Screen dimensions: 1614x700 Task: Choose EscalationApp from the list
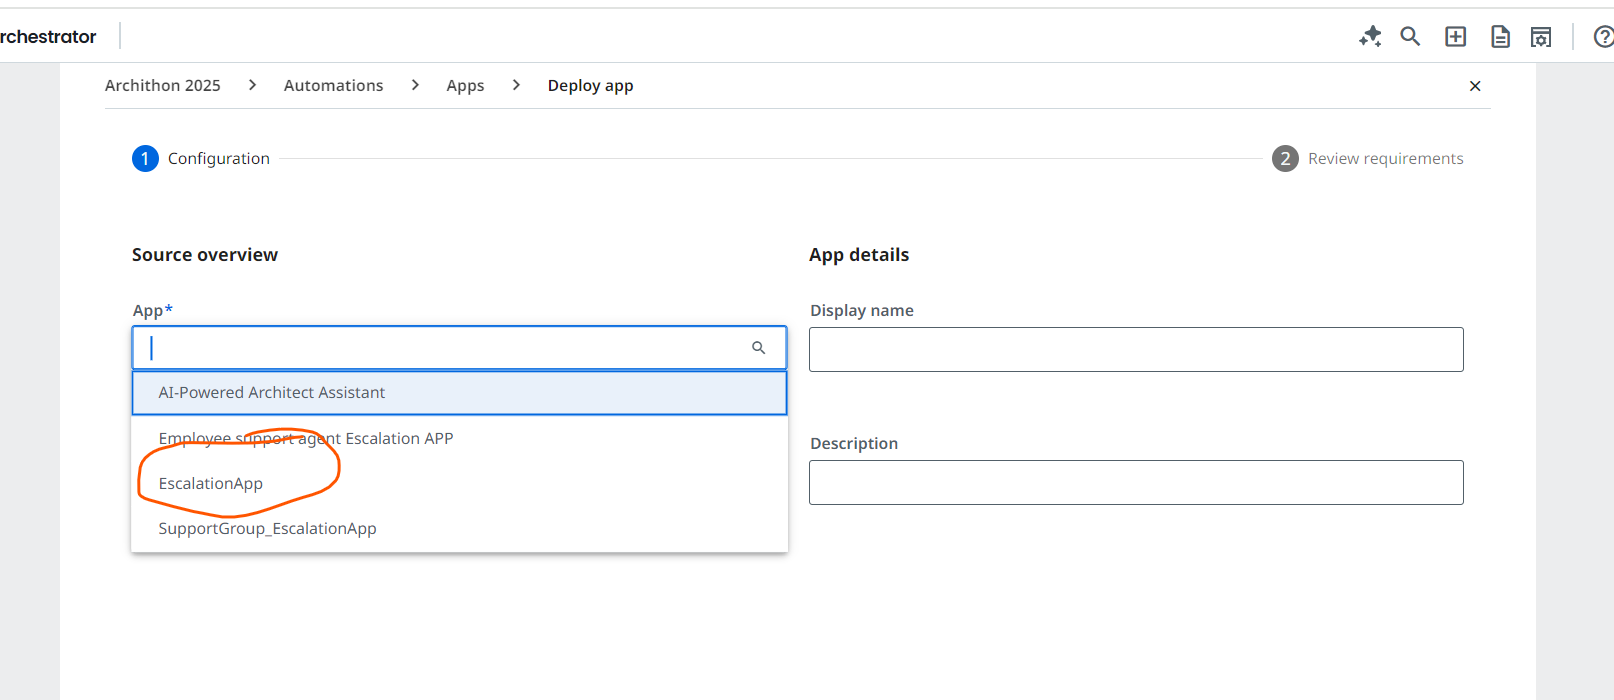click(211, 484)
